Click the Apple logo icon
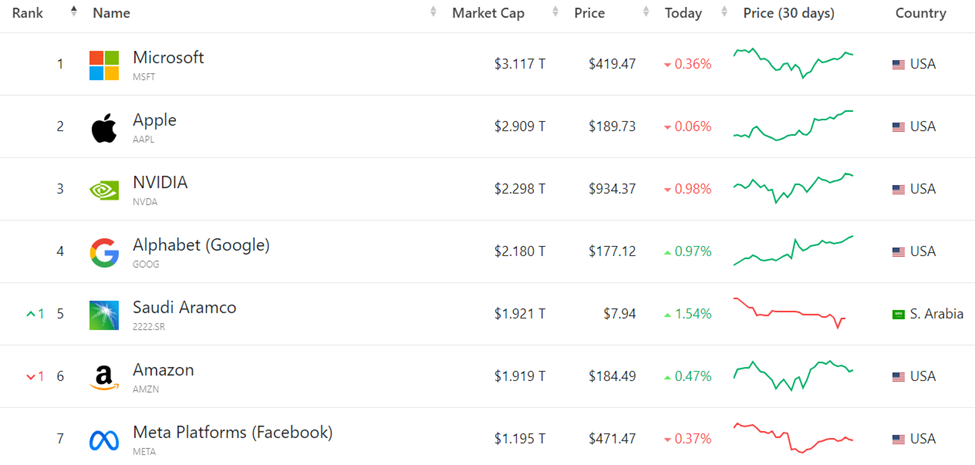 (x=104, y=128)
